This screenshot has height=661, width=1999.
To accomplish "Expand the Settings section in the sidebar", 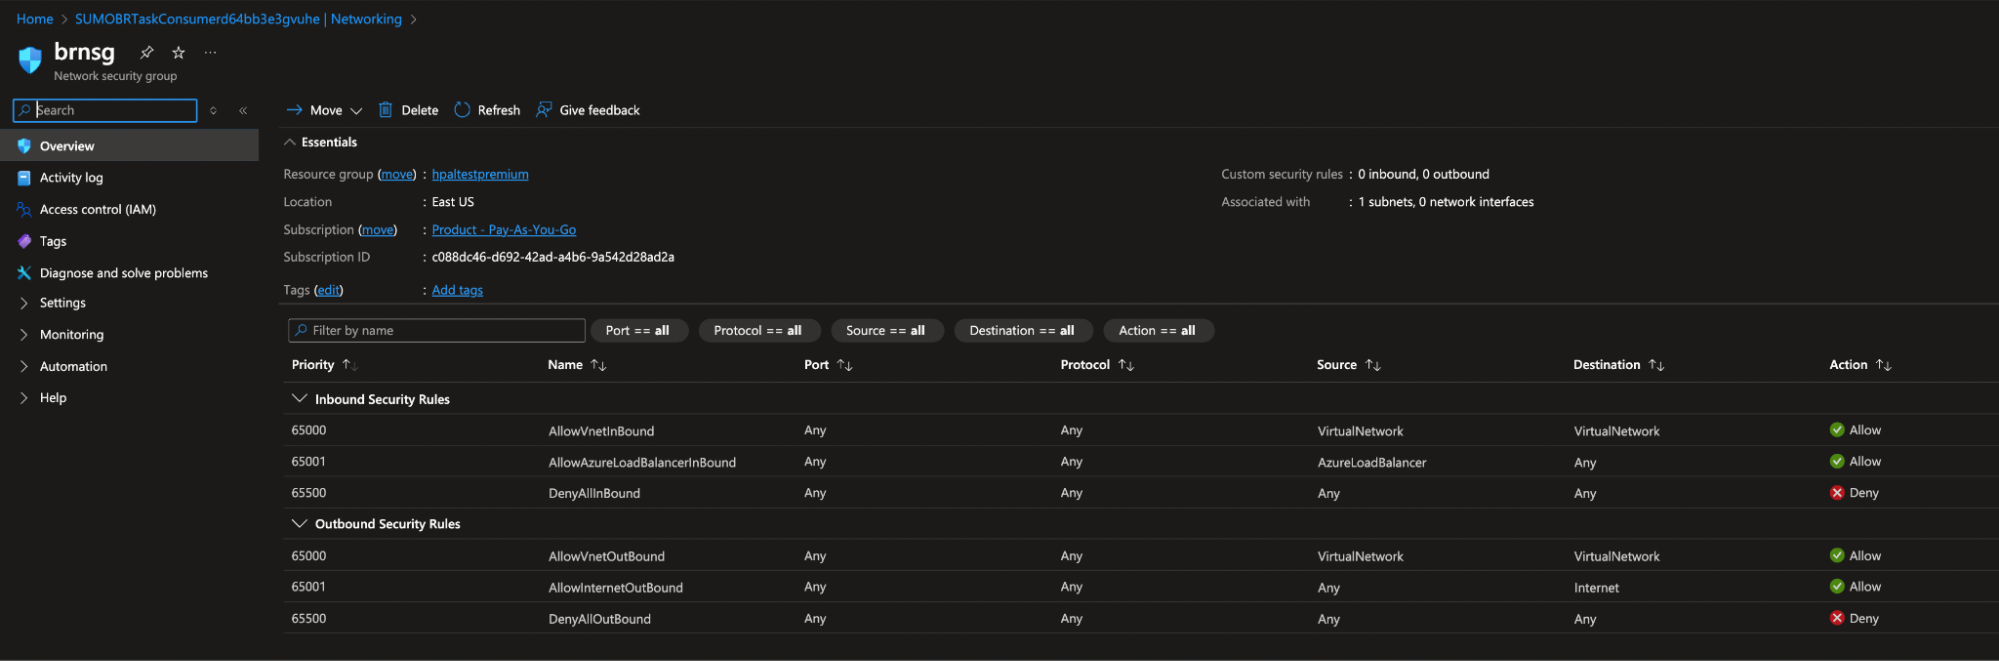I will tap(24, 303).
